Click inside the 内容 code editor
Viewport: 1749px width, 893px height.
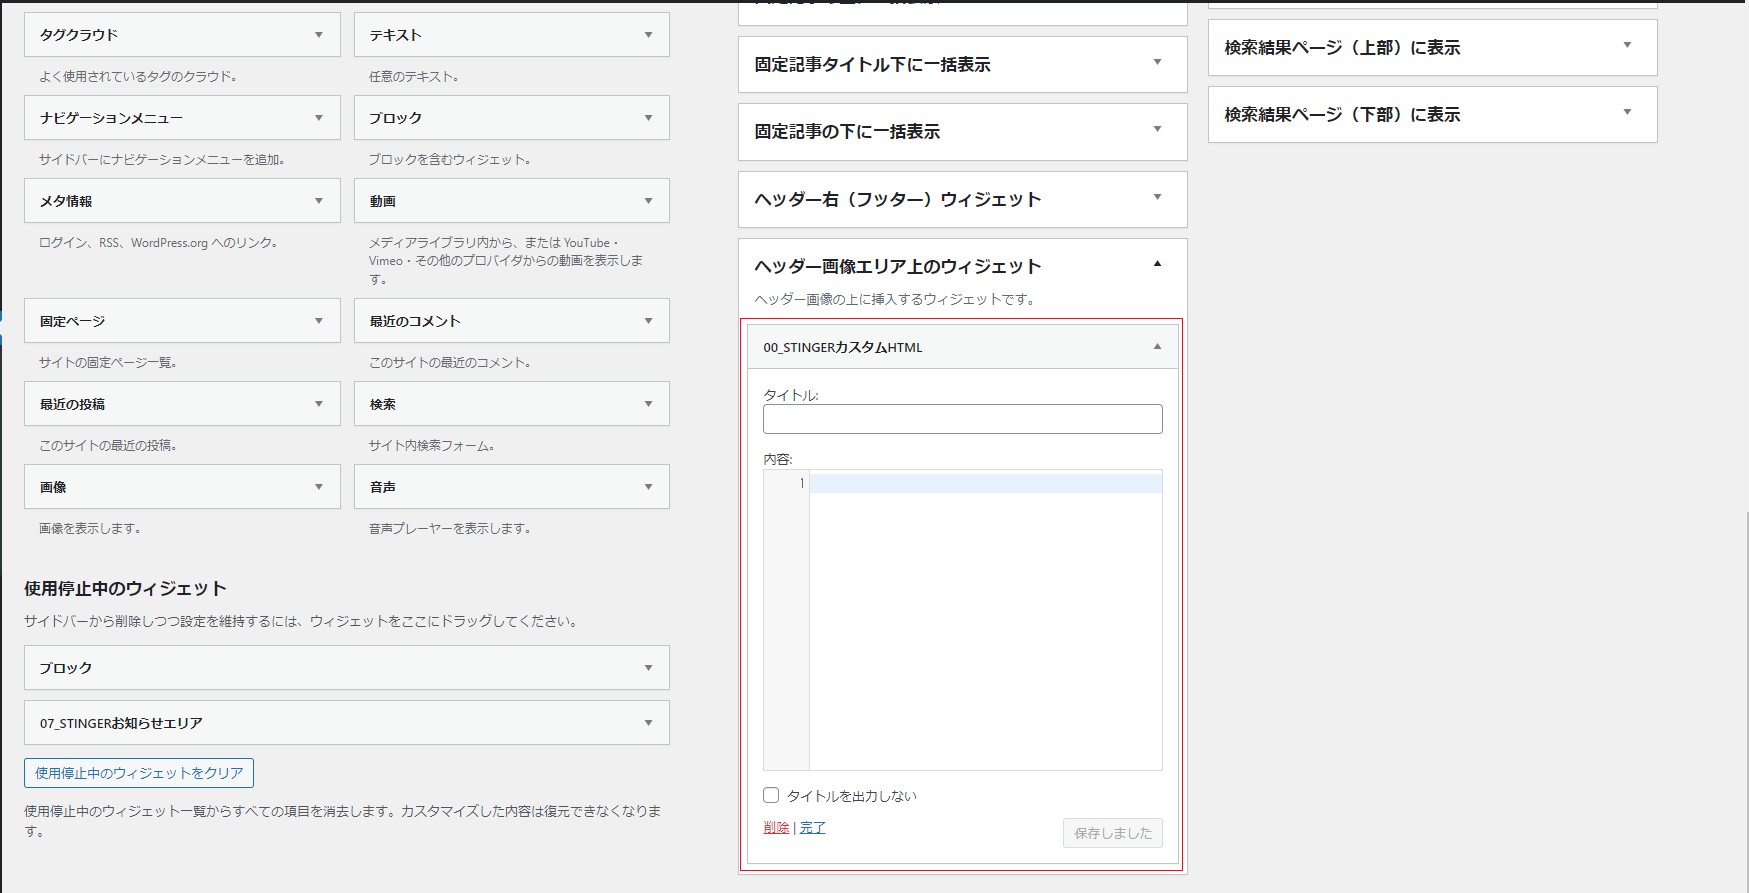[984, 620]
